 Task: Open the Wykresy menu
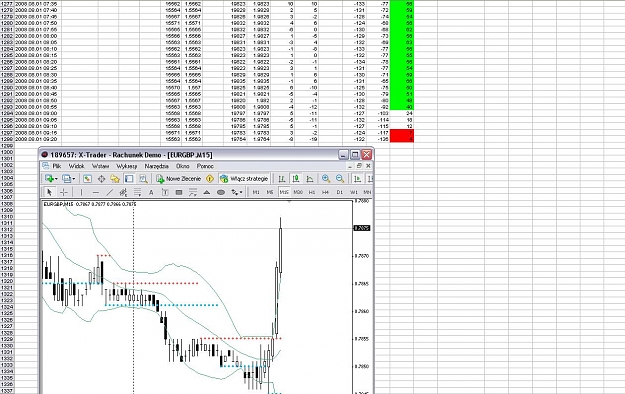click(126, 166)
